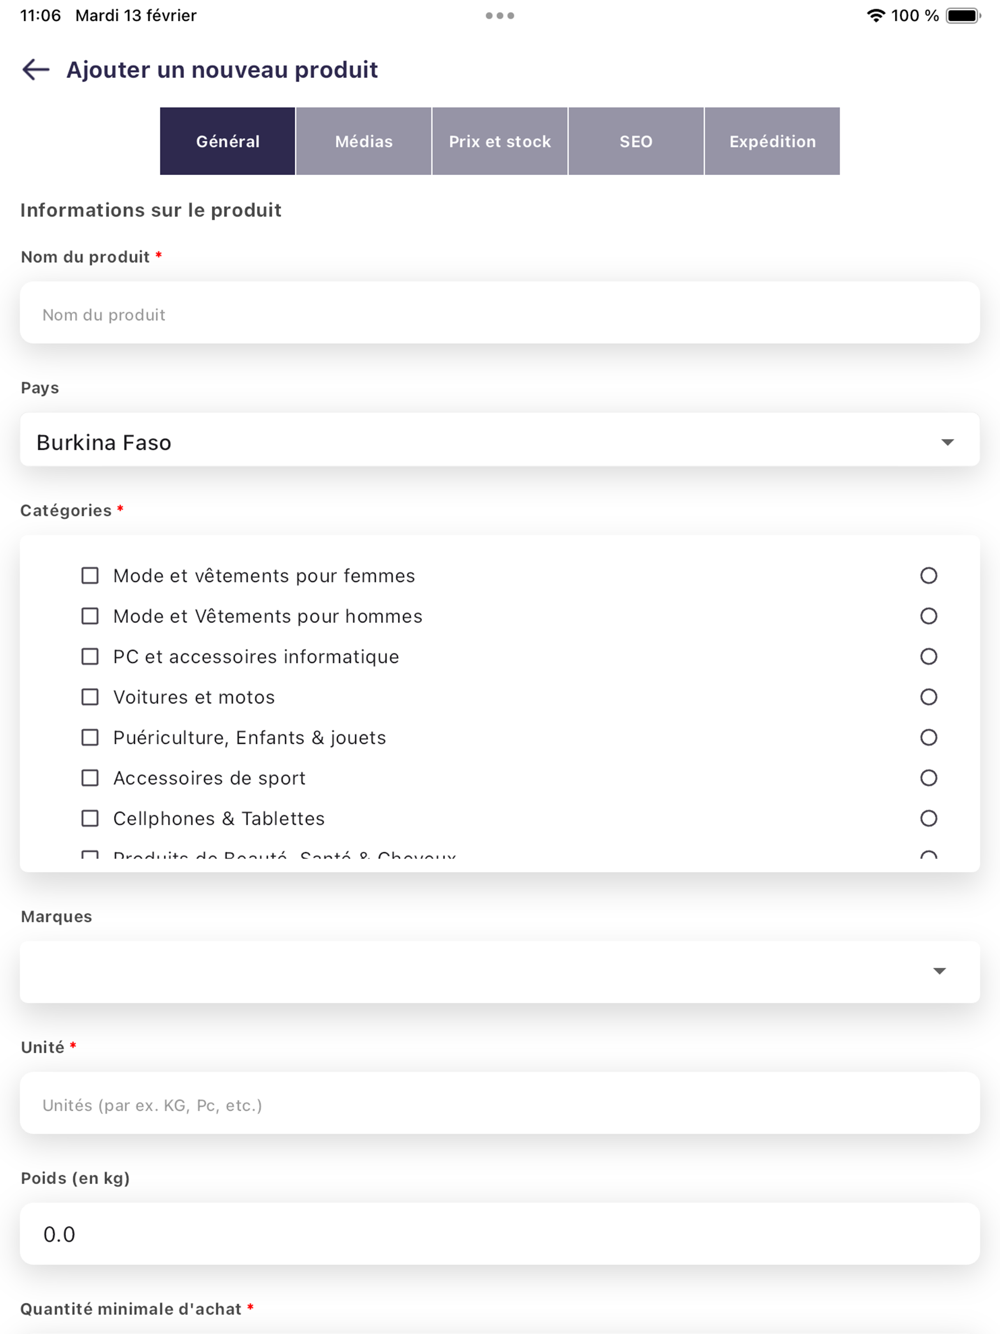Image resolution: width=1000 pixels, height=1334 pixels.
Task: Focus the 'Nom du produit' text field
Action: [500, 314]
